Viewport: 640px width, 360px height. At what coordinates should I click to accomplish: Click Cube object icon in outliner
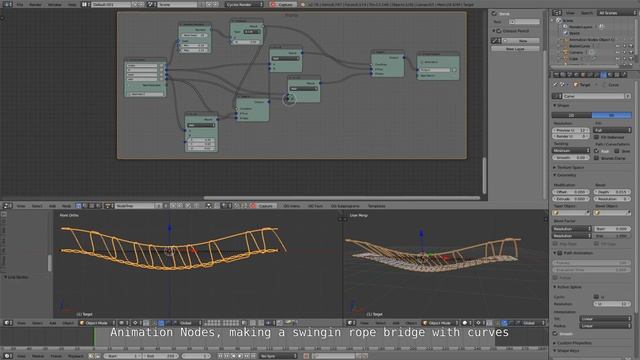tap(566, 59)
